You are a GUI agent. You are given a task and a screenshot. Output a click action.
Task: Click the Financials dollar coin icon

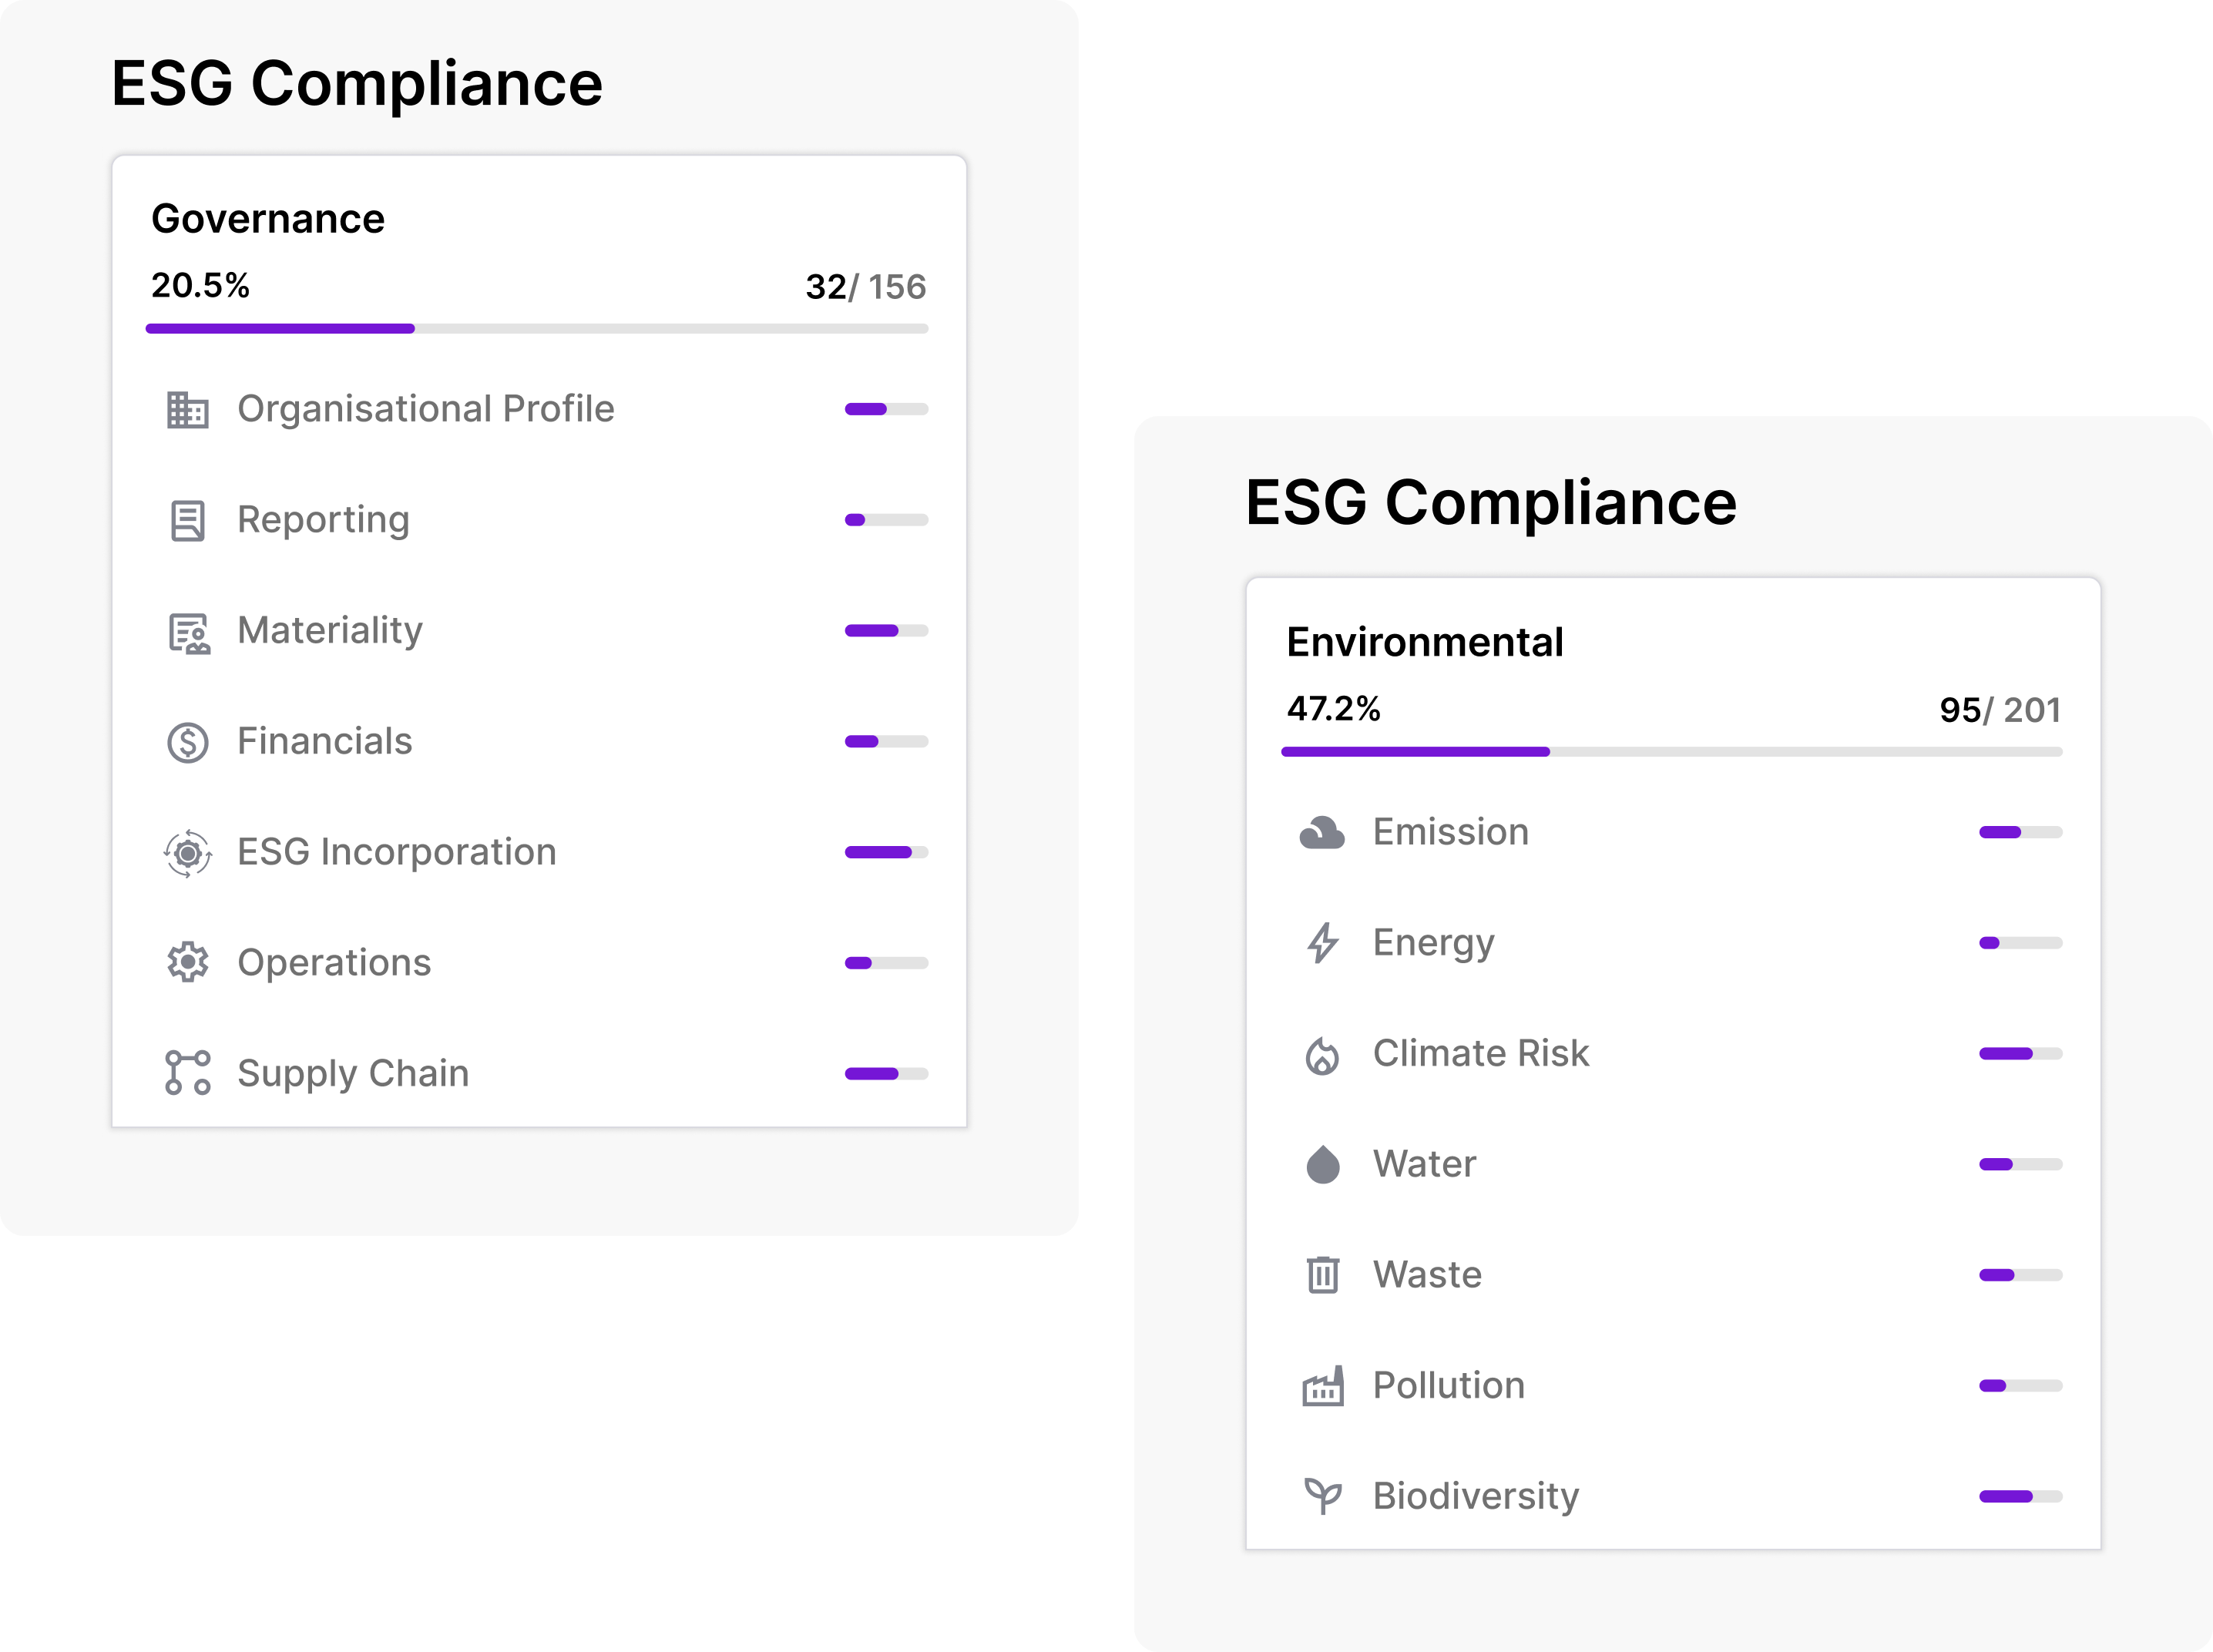pos(187,742)
